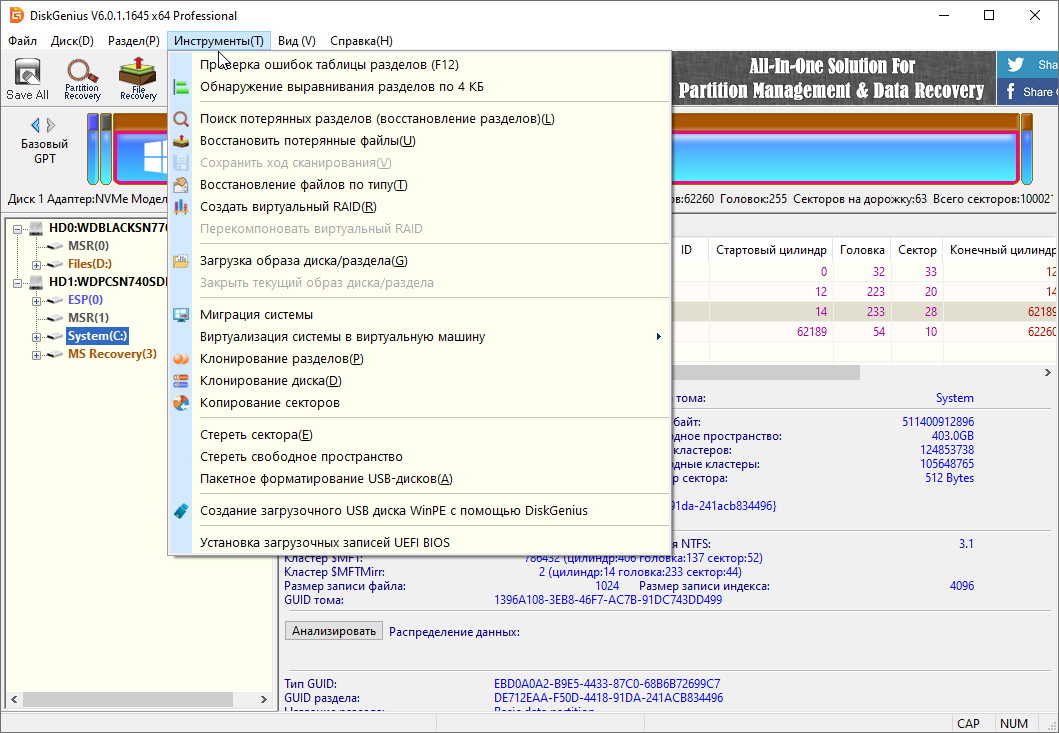Open Partition Recovery from the toolbar
The image size is (1059, 733).
[82, 79]
